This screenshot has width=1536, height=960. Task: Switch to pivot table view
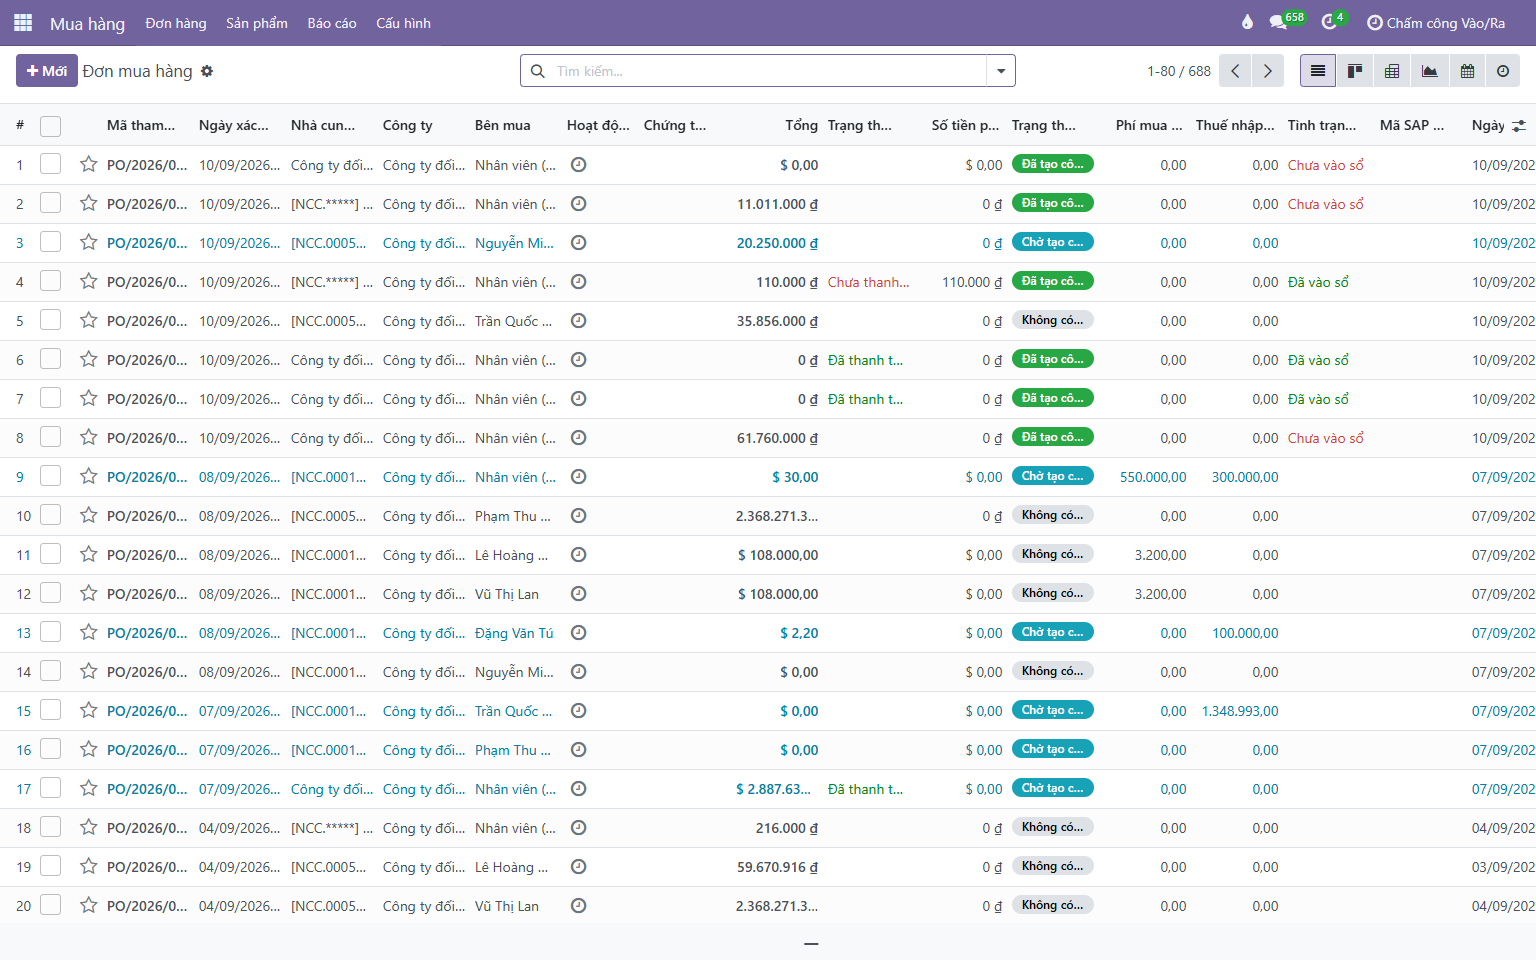click(x=1392, y=71)
